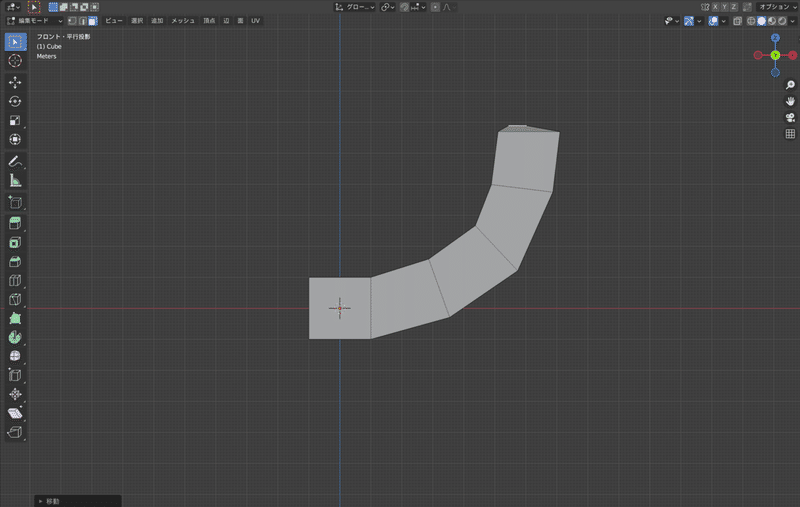Toggle X-ray view
The width and height of the screenshot is (800, 507).
point(737,21)
